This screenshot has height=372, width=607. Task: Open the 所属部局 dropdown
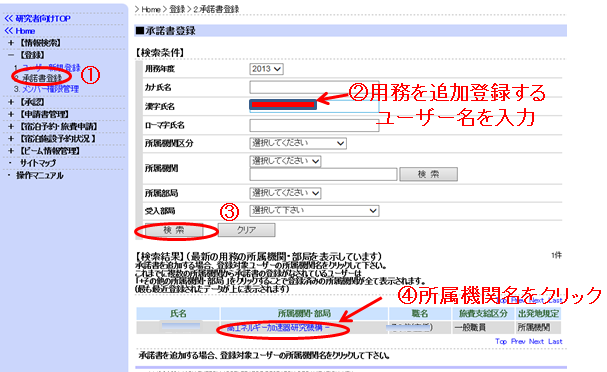coord(285,193)
